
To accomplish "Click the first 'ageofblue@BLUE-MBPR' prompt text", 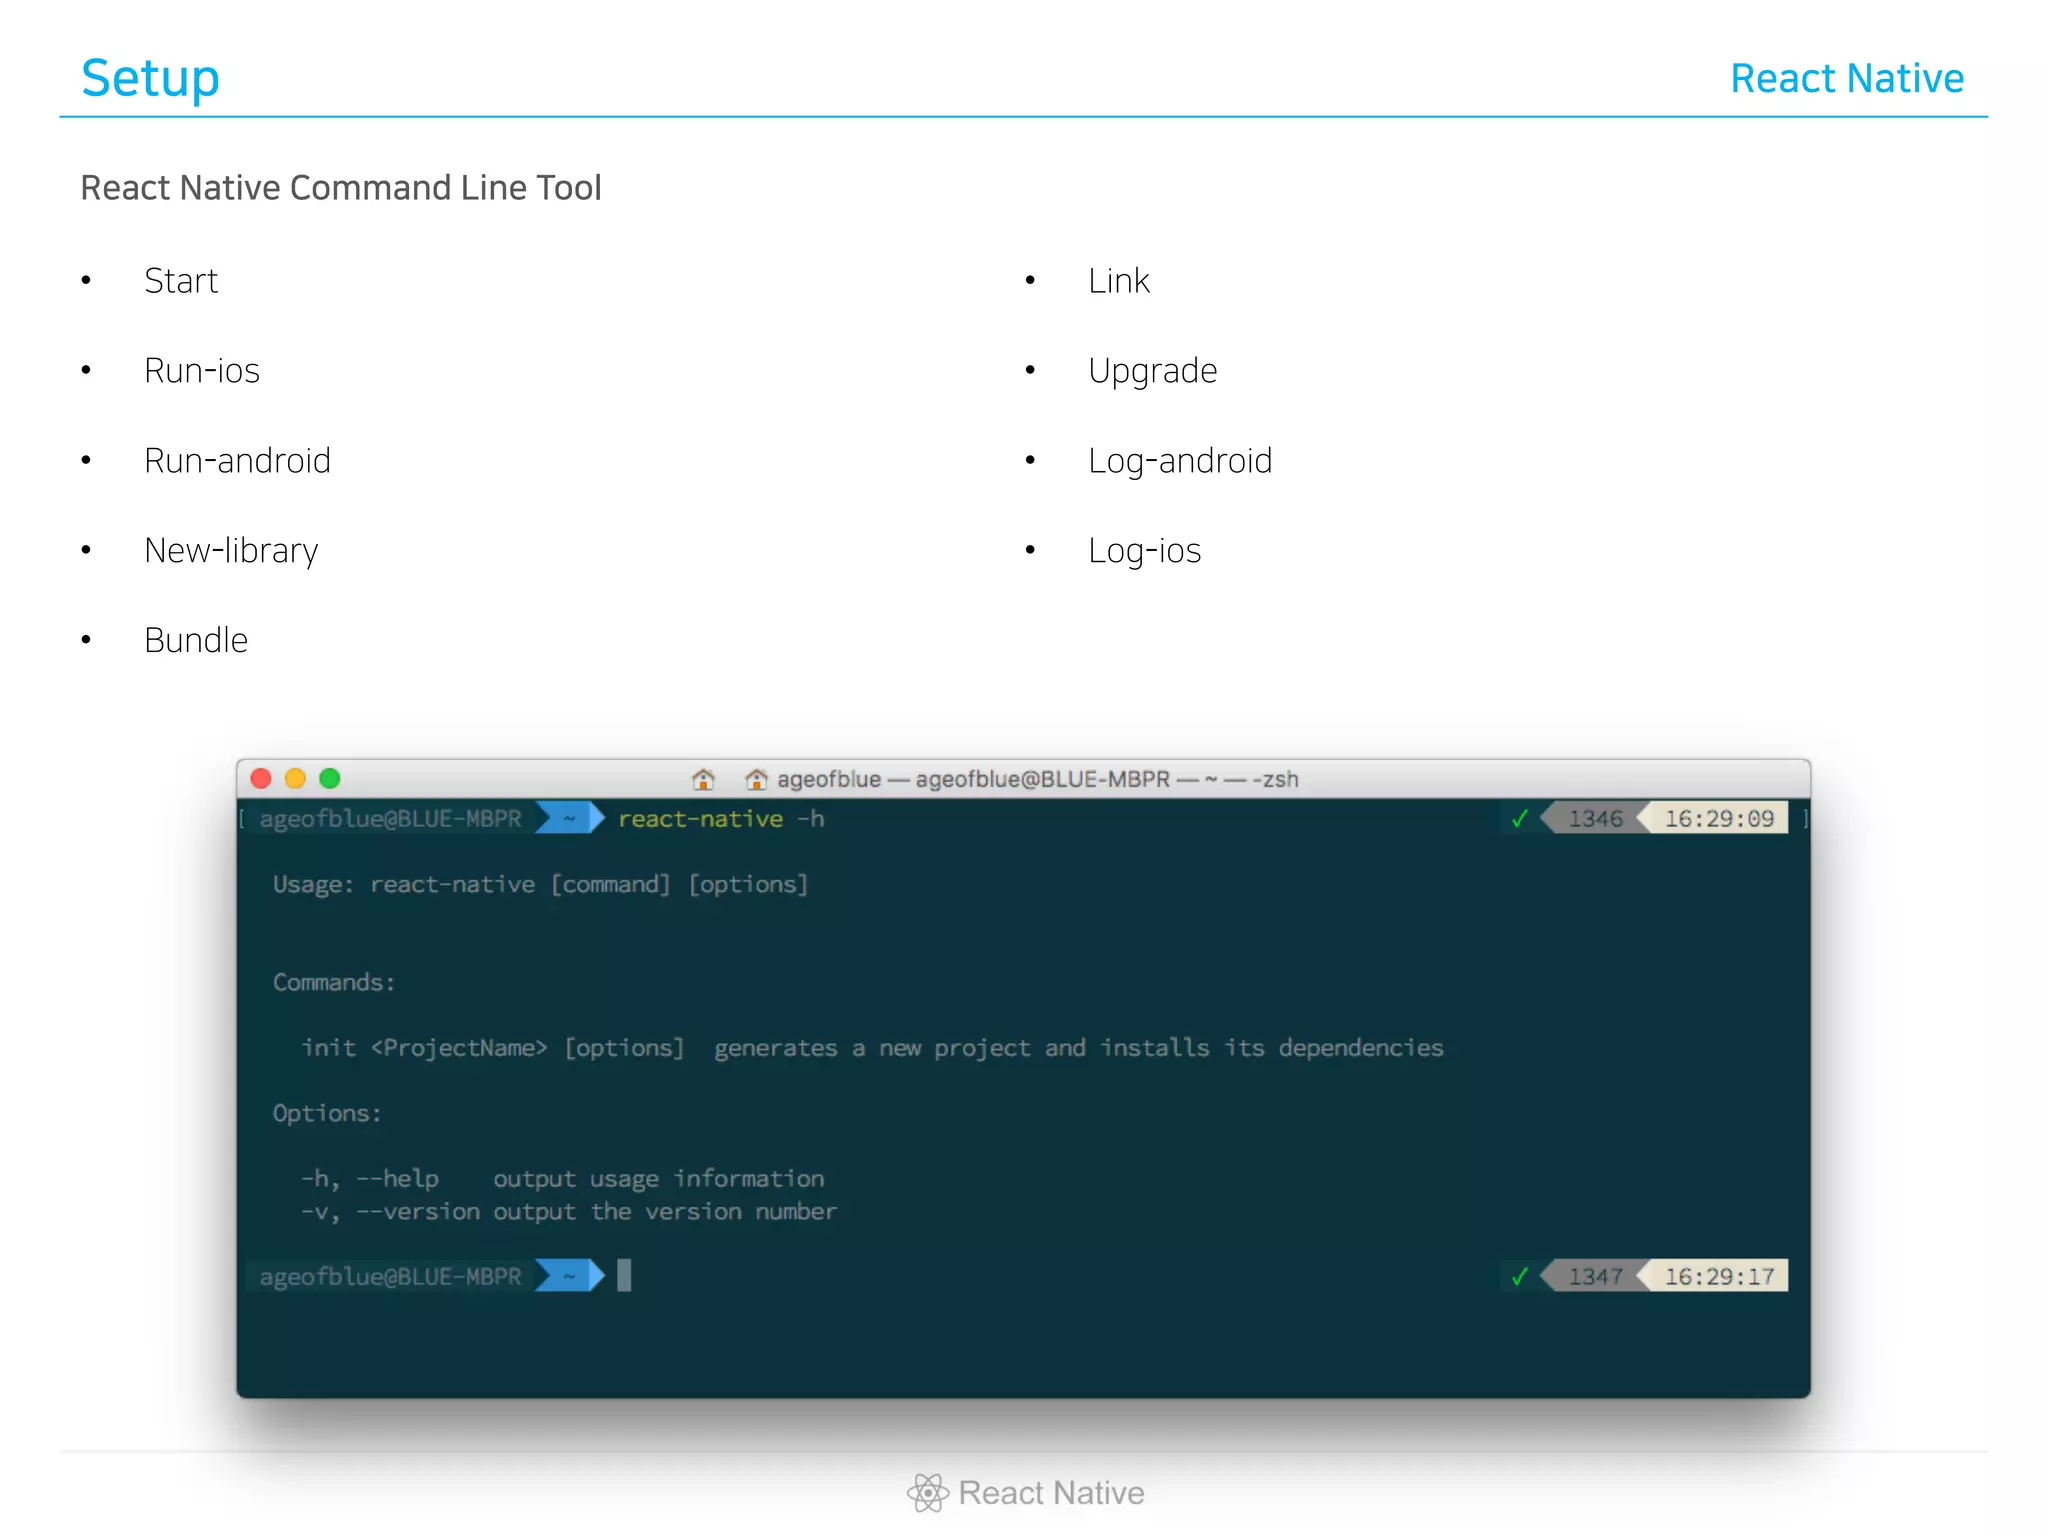I will (390, 819).
